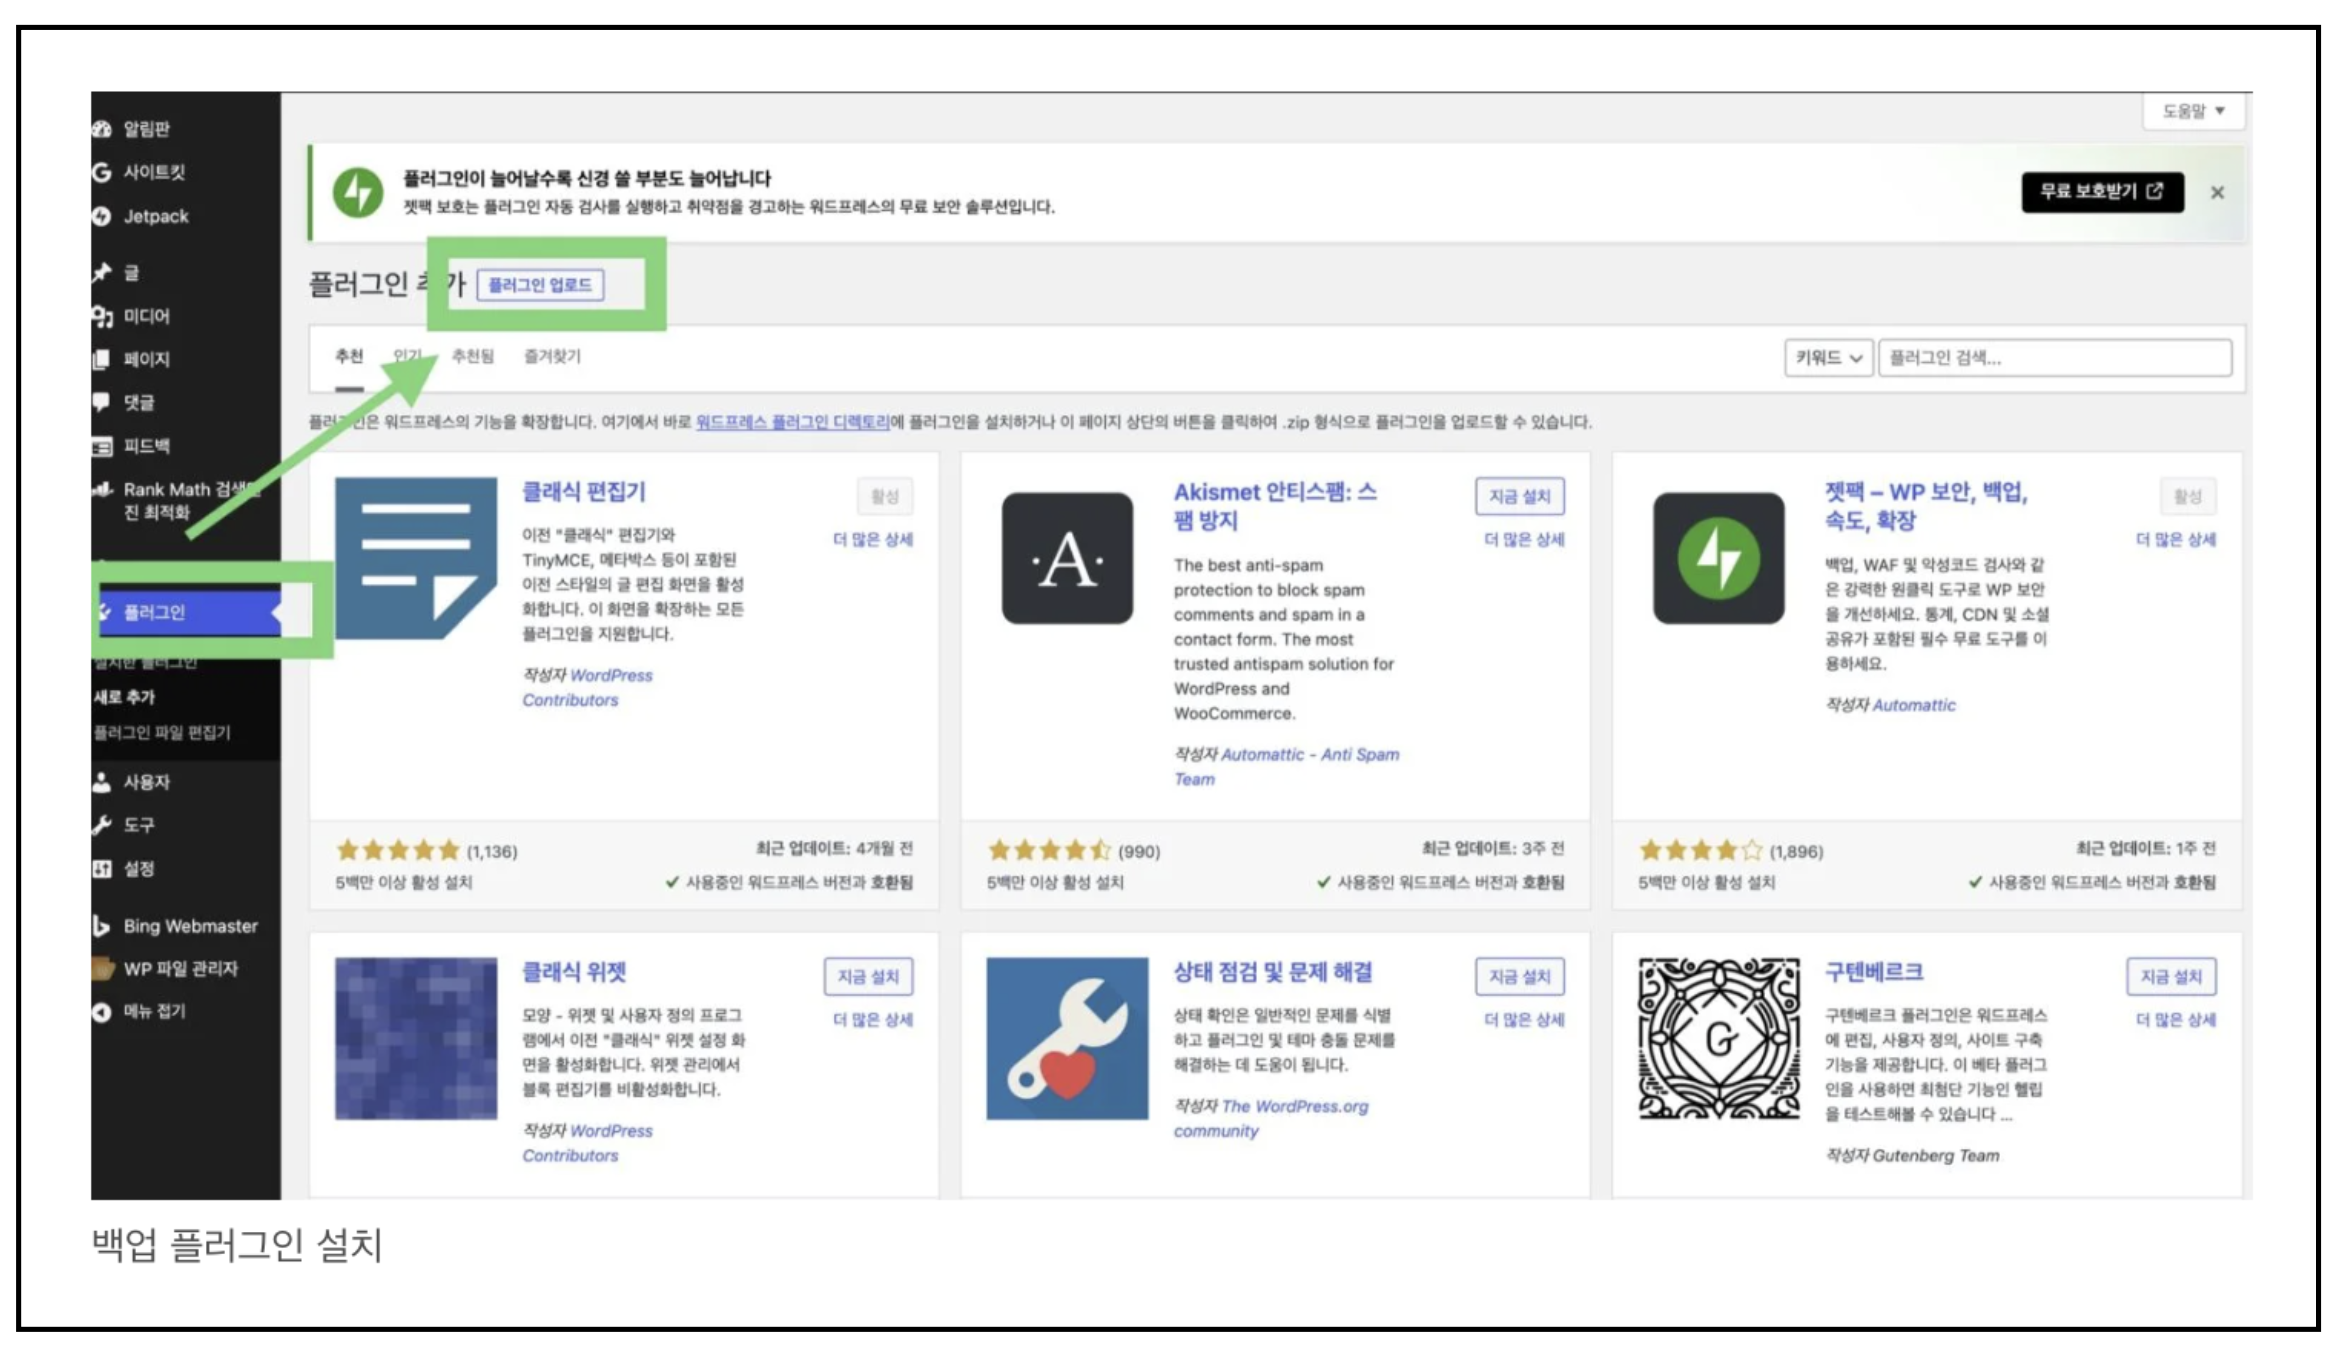Click Akismet plugin logo thumbnail

coord(1067,558)
